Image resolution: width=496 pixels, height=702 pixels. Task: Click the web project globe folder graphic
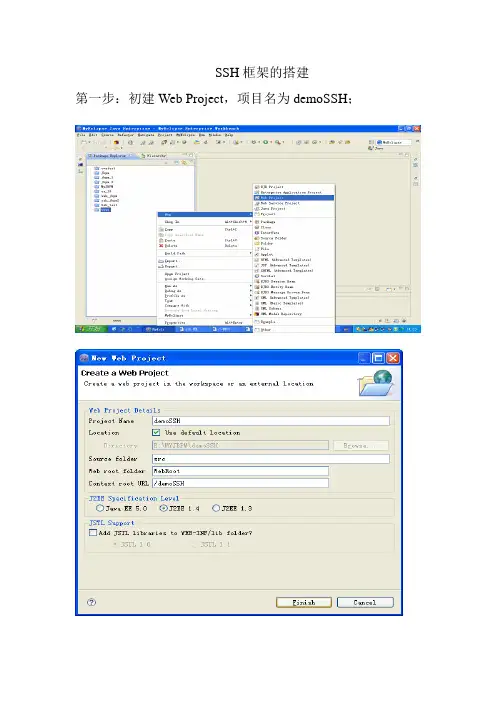click(x=376, y=383)
